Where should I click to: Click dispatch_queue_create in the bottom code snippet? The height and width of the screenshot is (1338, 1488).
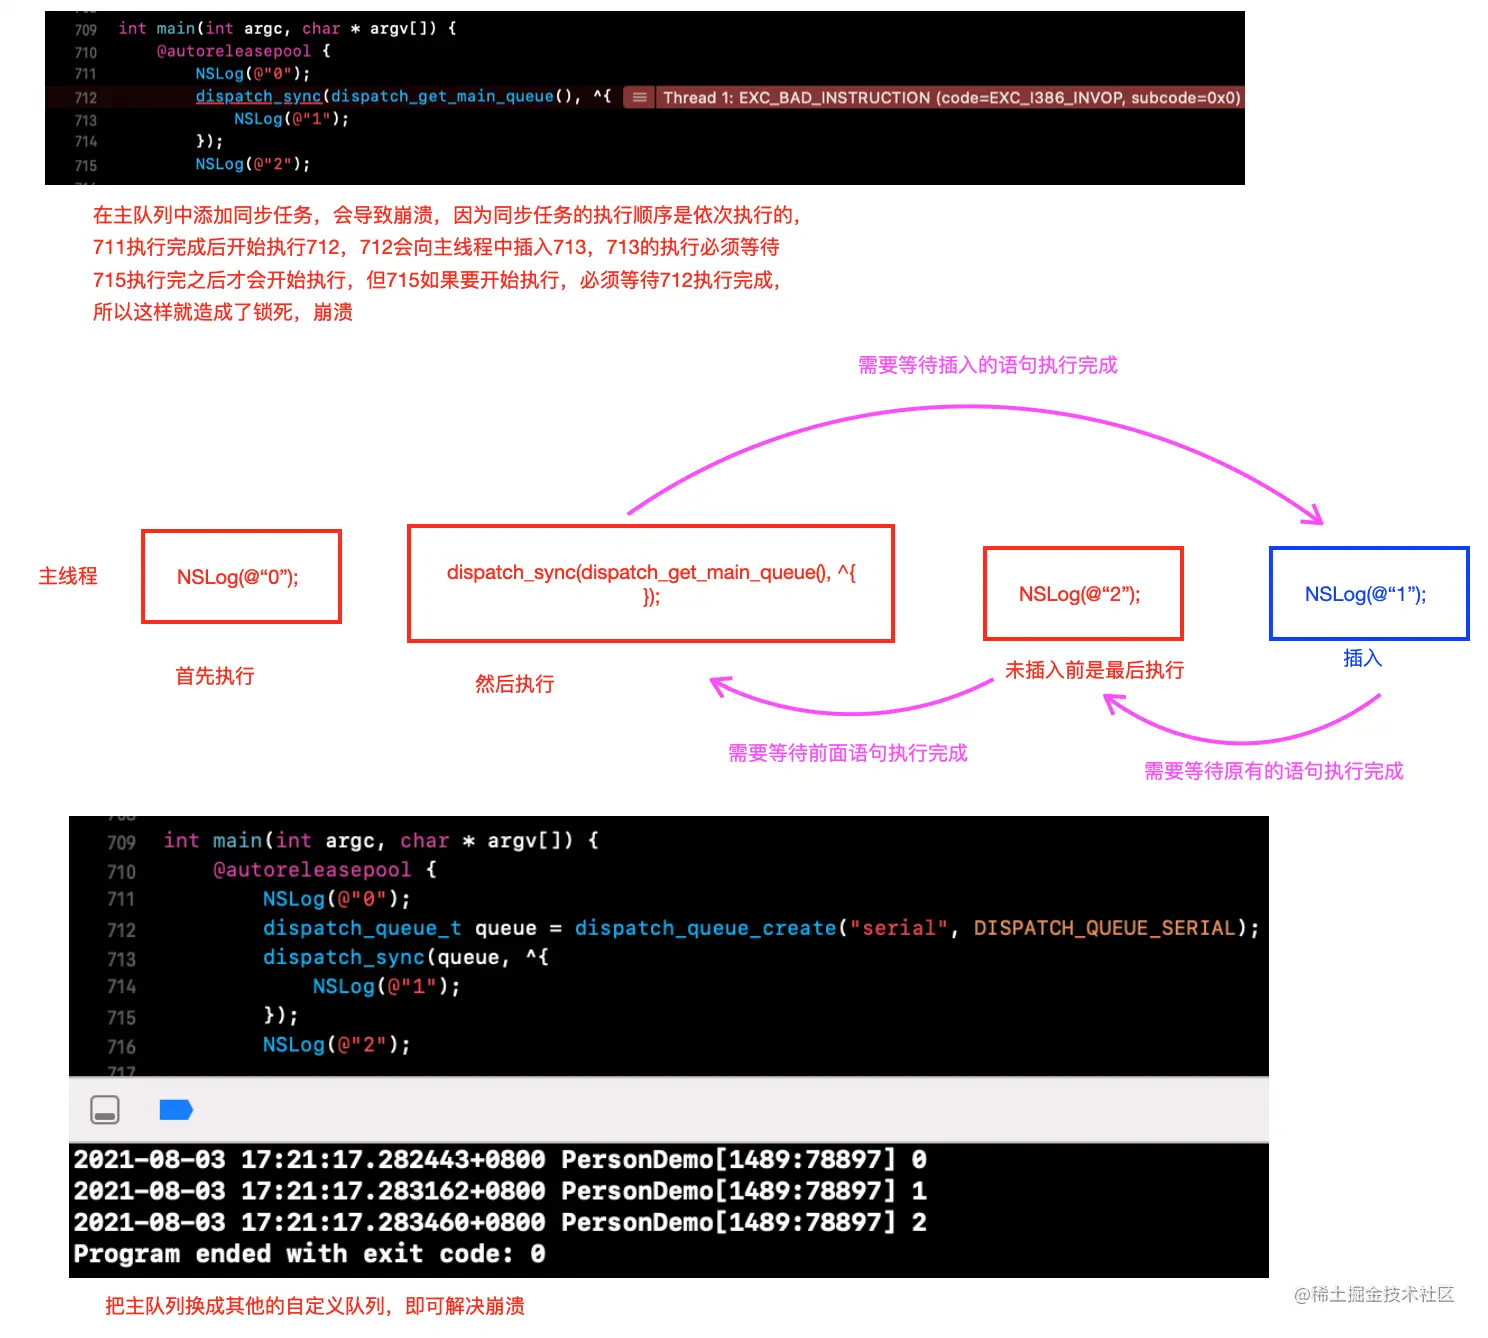click(705, 928)
